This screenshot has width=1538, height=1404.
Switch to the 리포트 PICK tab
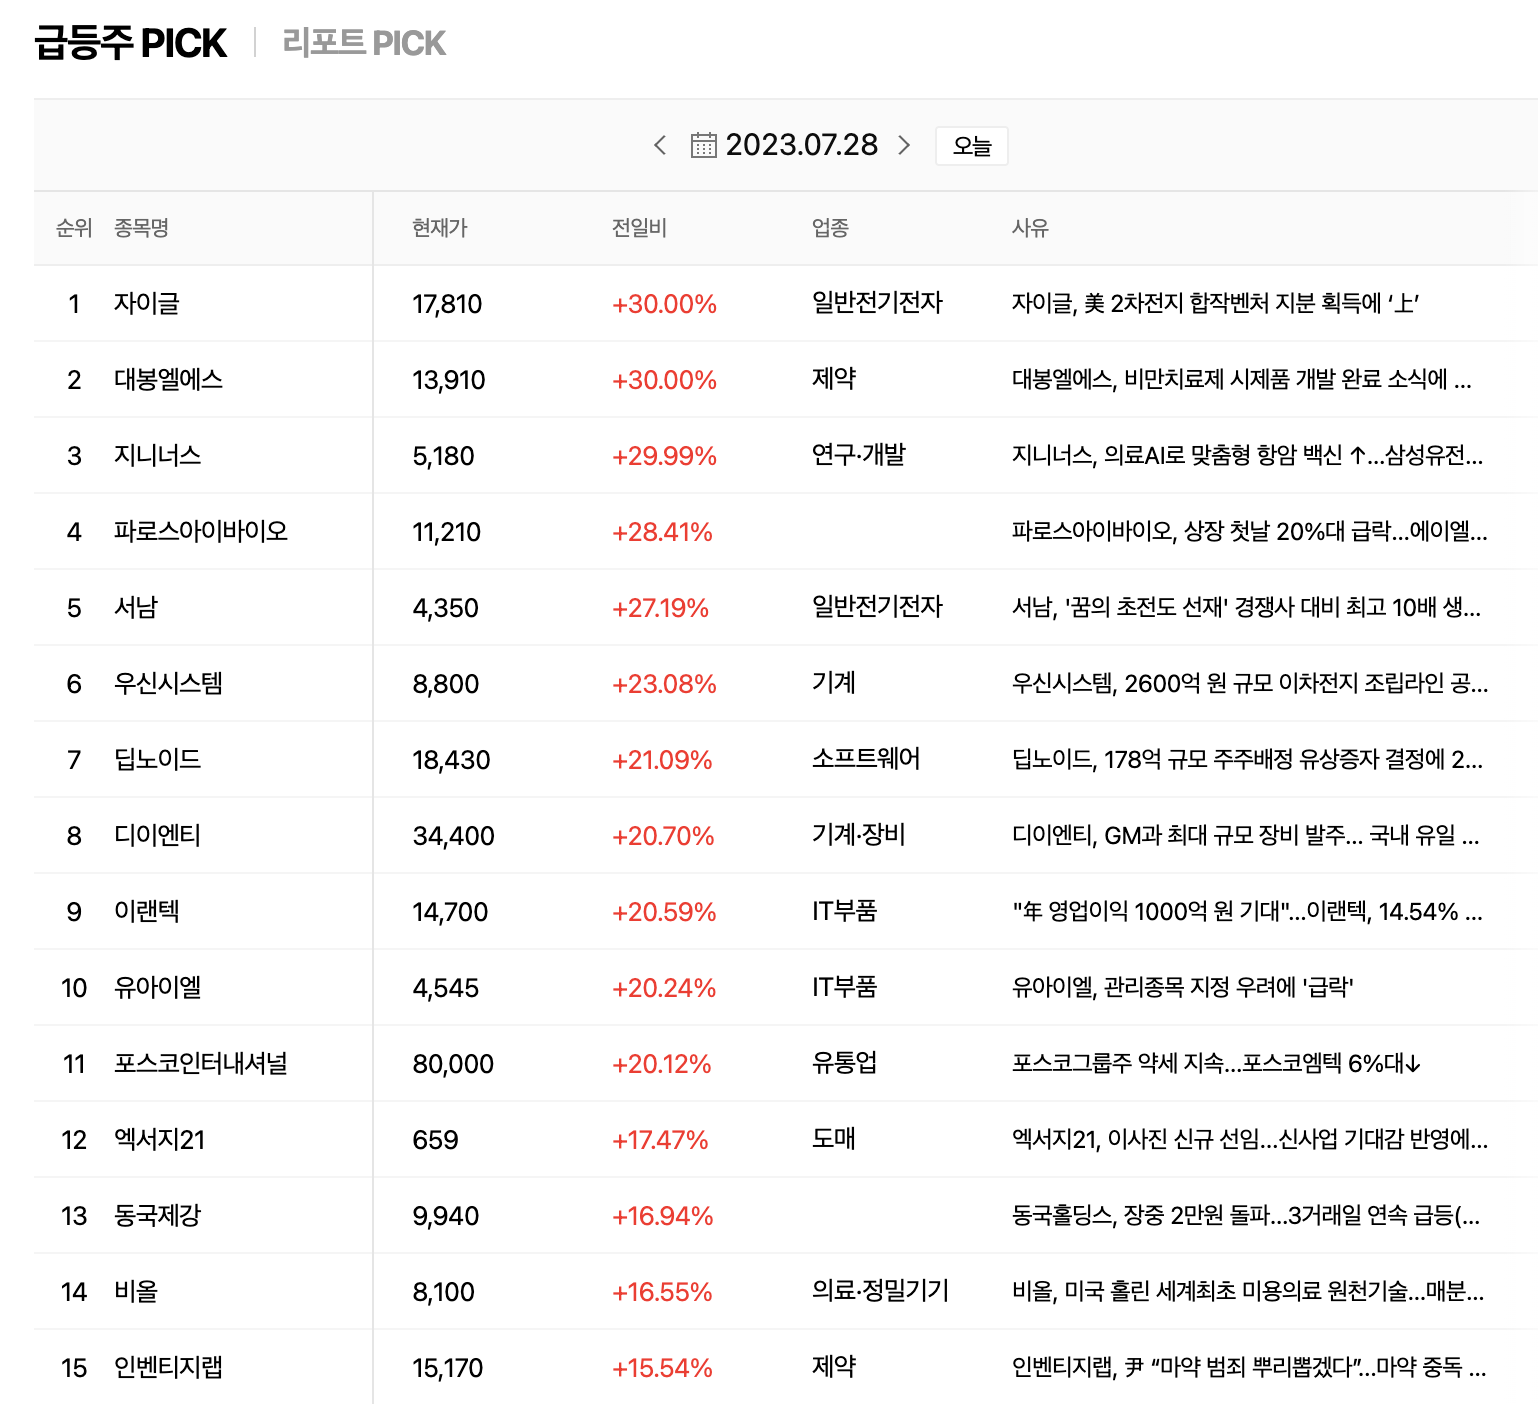click(364, 43)
